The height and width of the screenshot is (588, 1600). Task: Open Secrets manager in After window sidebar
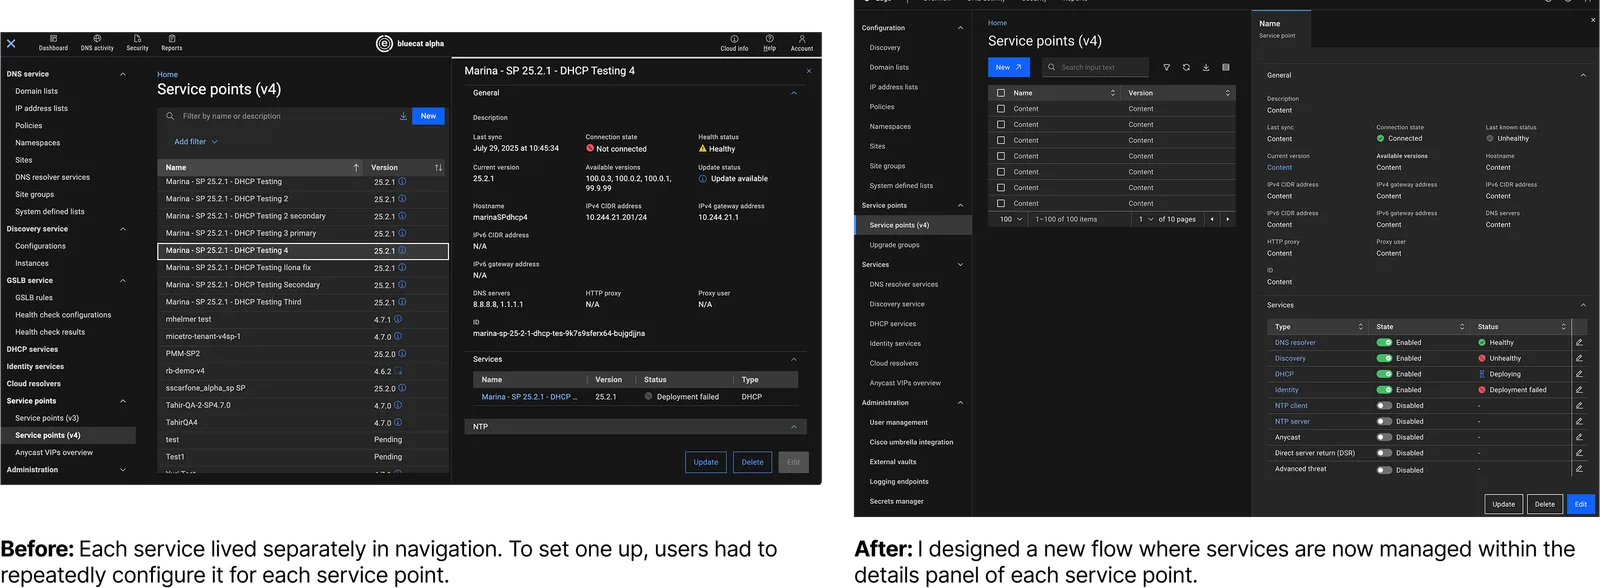(896, 501)
